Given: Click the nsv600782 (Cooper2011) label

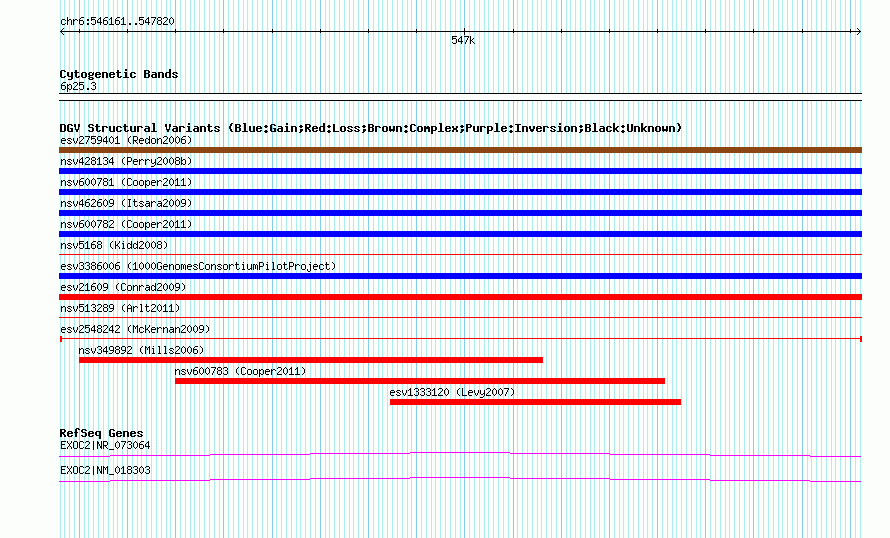Looking at the screenshot, I should [x=126, y=224].
